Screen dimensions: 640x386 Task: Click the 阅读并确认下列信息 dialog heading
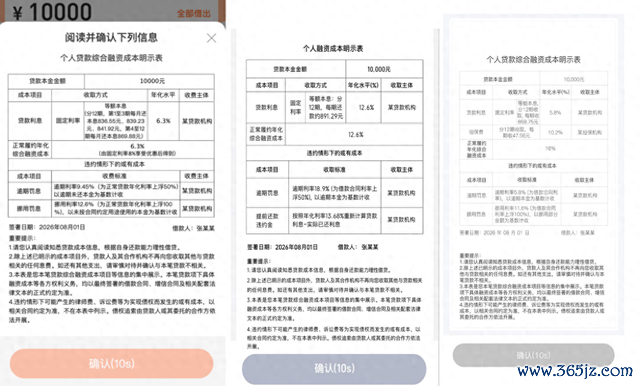pos(111,38)
